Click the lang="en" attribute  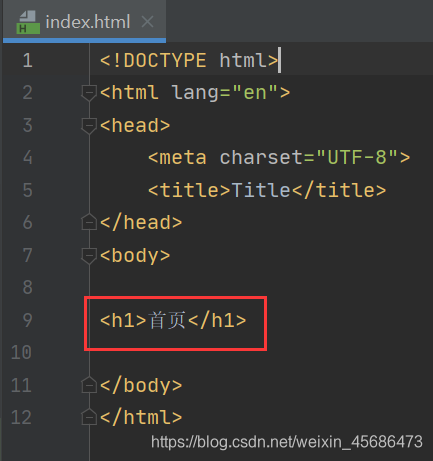click(x=225, y=93)
